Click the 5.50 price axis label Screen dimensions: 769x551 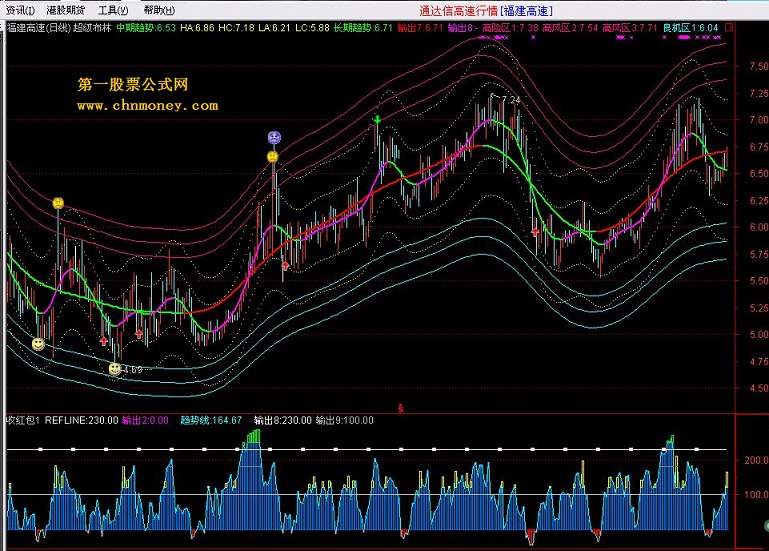click(758, 281)
